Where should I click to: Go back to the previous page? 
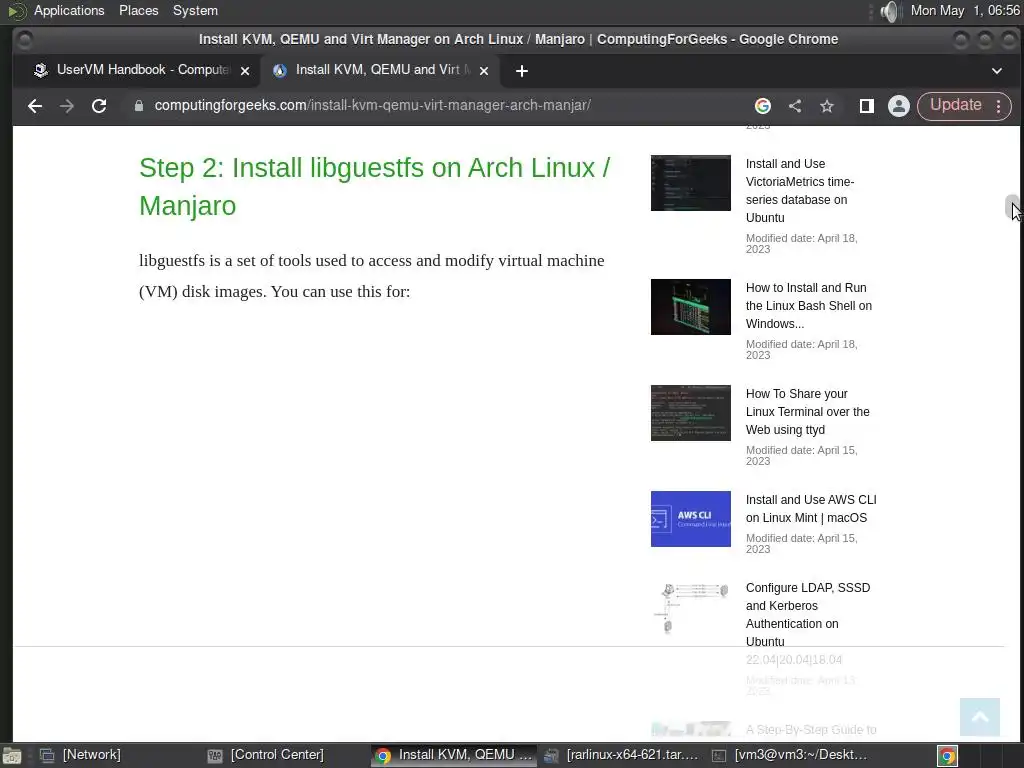pyautogui.click(x=35, y=106)
